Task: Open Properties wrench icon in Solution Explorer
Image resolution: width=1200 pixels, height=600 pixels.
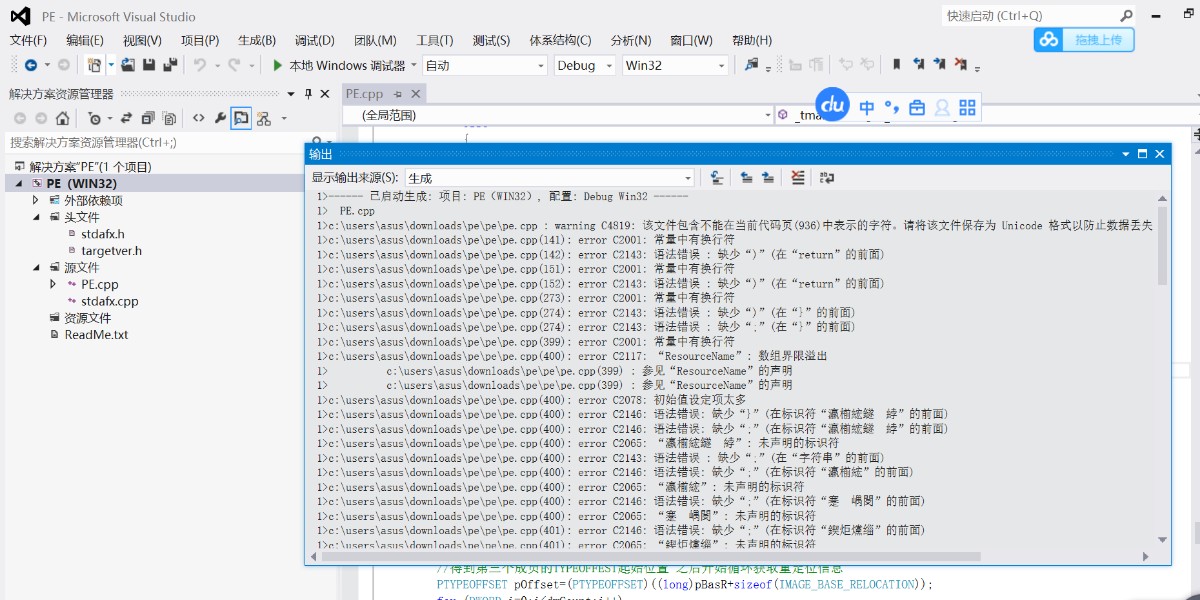Action: (220, 118)
